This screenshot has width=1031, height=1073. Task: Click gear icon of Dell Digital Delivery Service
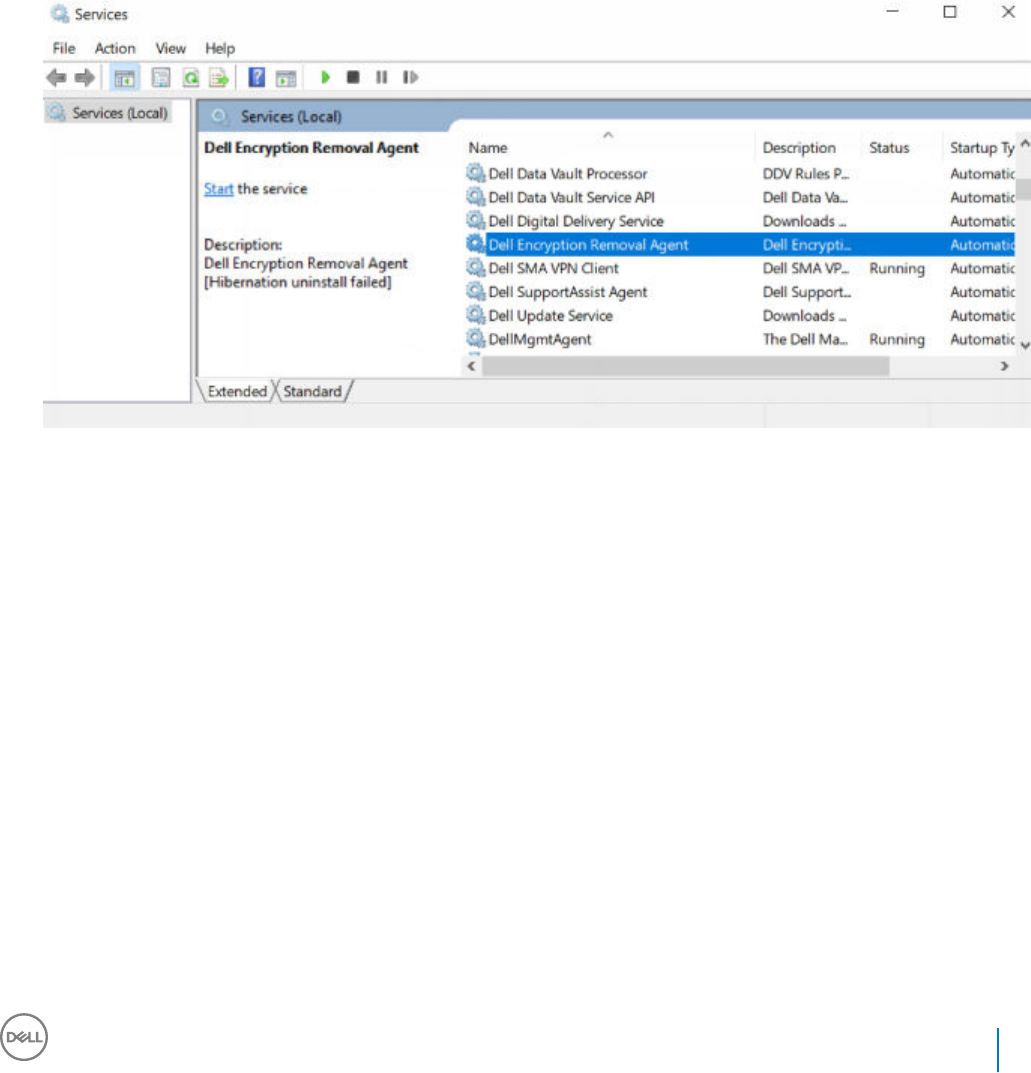coord(475,220)
